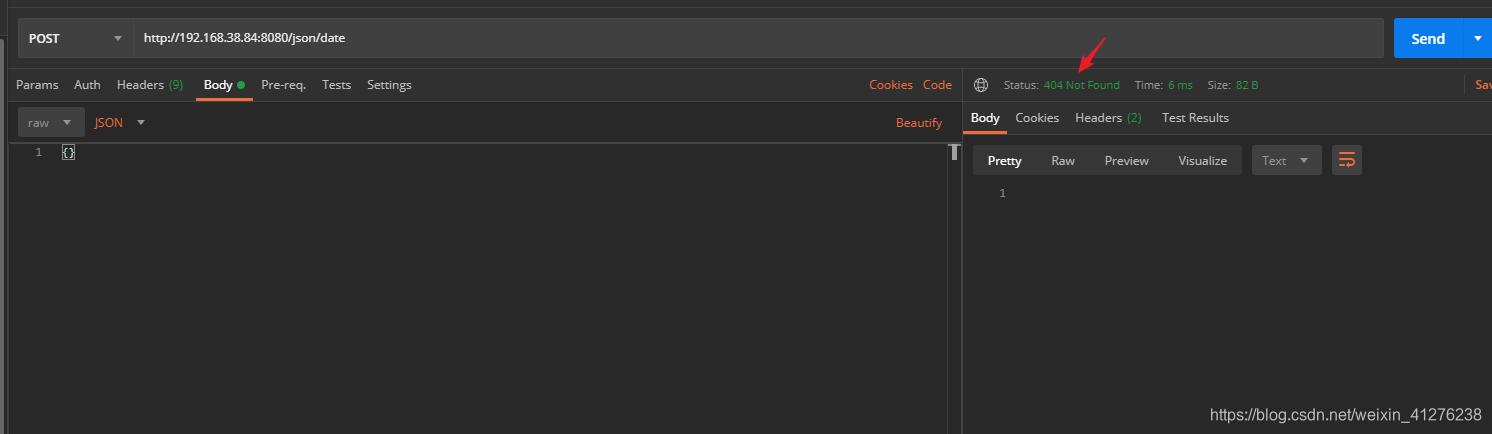Switch response view to Raw

point(1063,160)
